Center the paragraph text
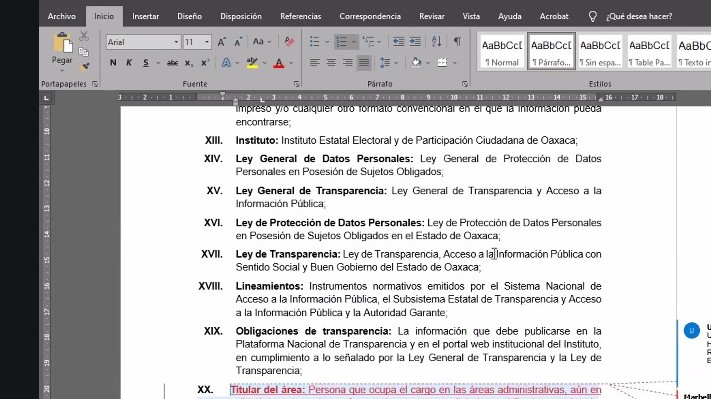Viewport: 711px width, 399px height. [x=331, y=63]
